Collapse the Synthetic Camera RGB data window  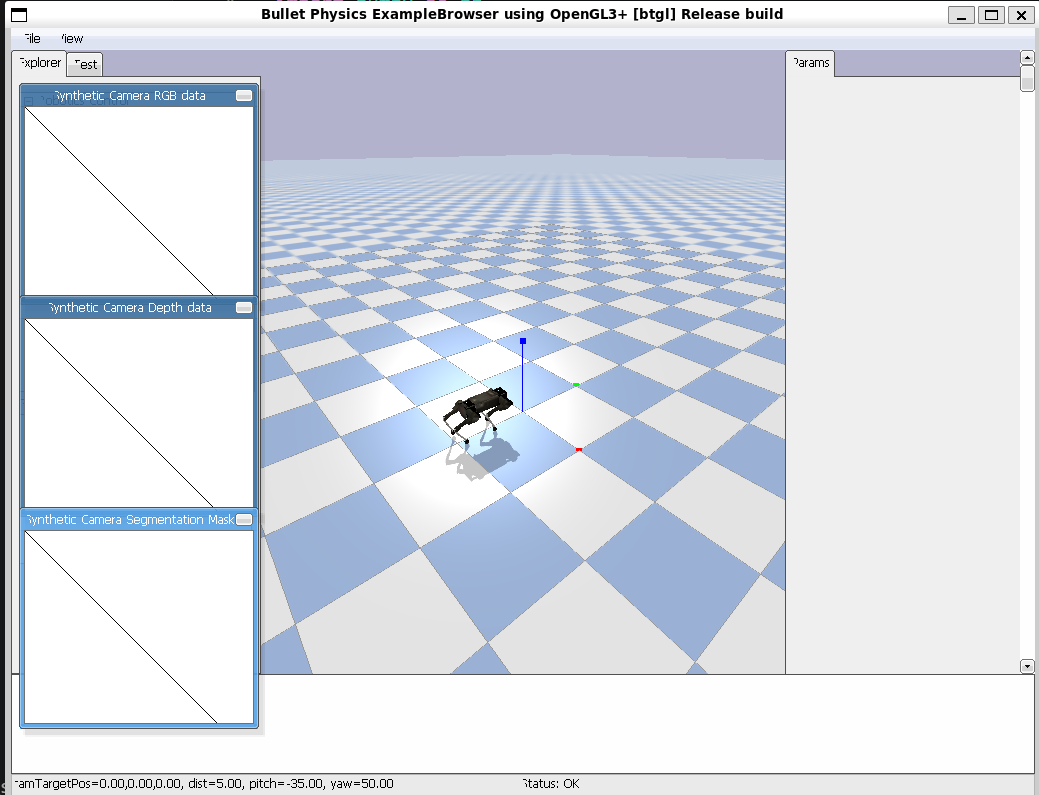[244, 95]
